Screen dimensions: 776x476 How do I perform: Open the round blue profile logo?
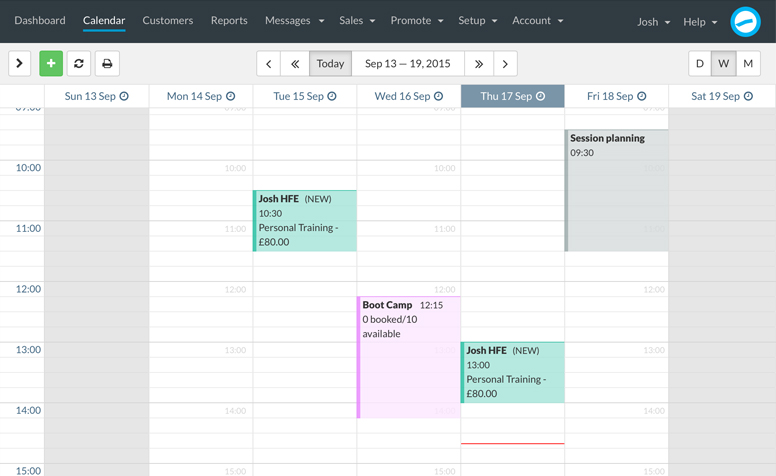point(745,21)
